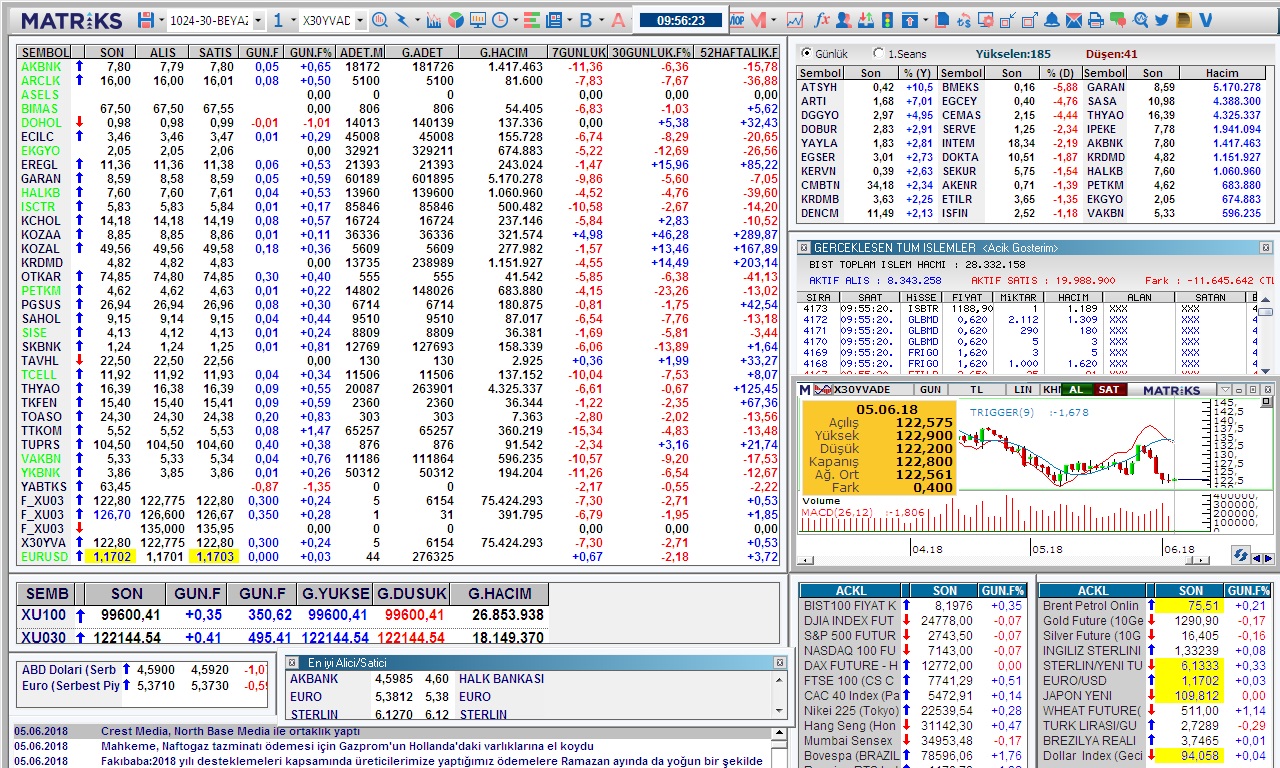Sort by the 52HAFTALIK.F column header

[738, 52]
